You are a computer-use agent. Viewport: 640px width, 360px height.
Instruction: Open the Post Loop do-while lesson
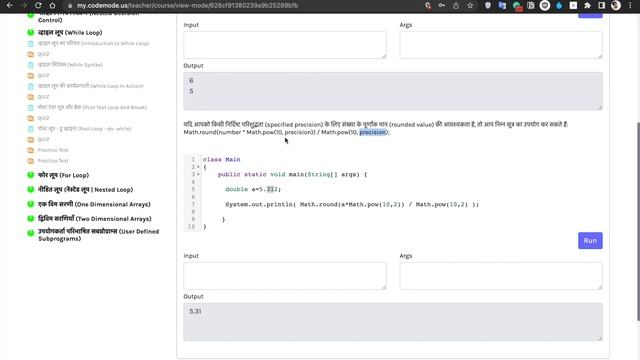tap(84, 129)
